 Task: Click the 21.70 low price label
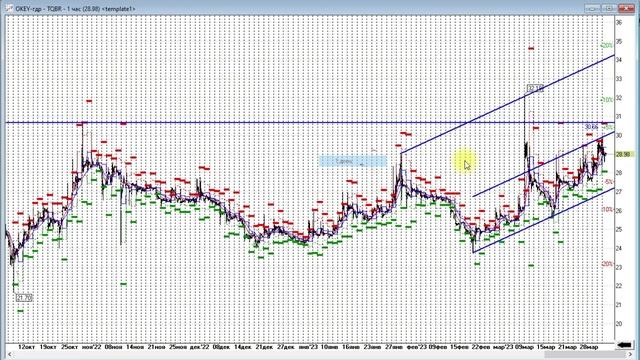(x=24, y=298)
